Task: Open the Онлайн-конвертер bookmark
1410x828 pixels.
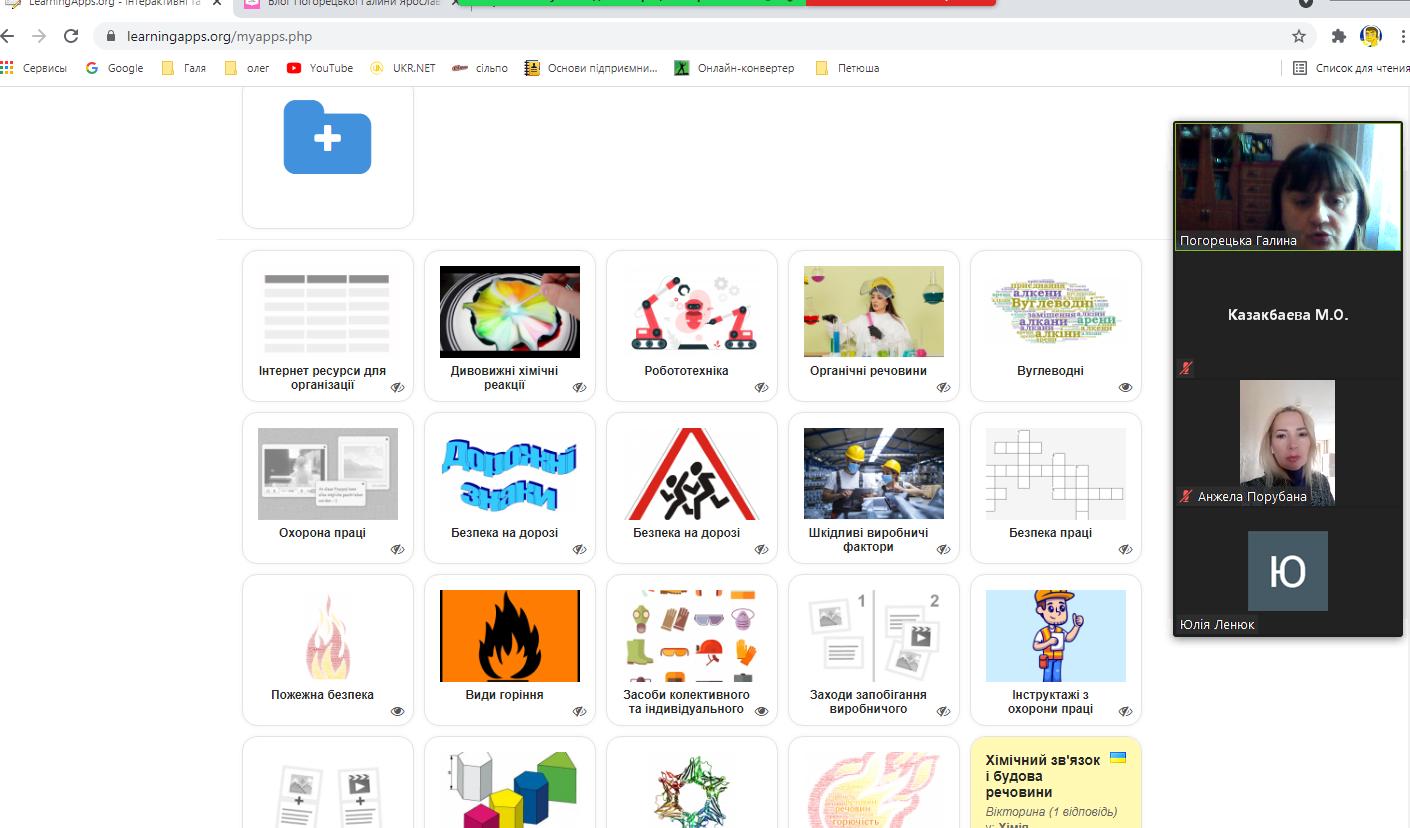Action: (x=735, y=68)
